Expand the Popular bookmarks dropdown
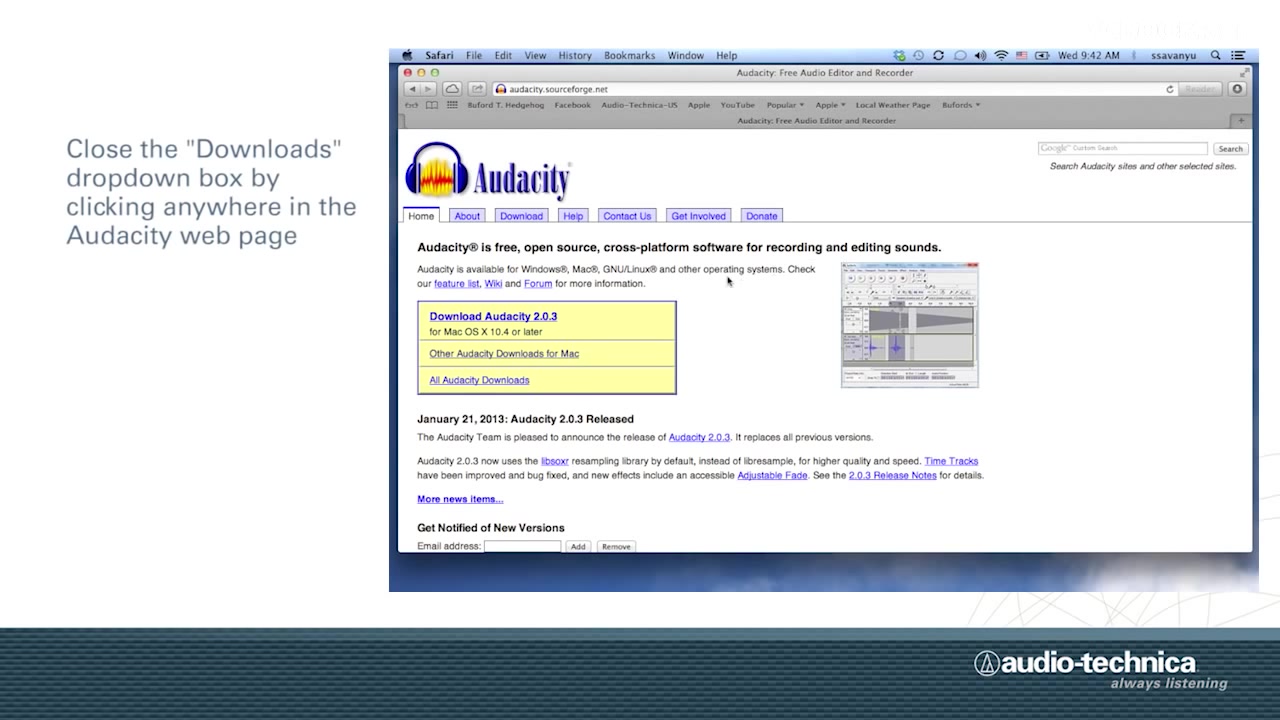 click(785, 105)
